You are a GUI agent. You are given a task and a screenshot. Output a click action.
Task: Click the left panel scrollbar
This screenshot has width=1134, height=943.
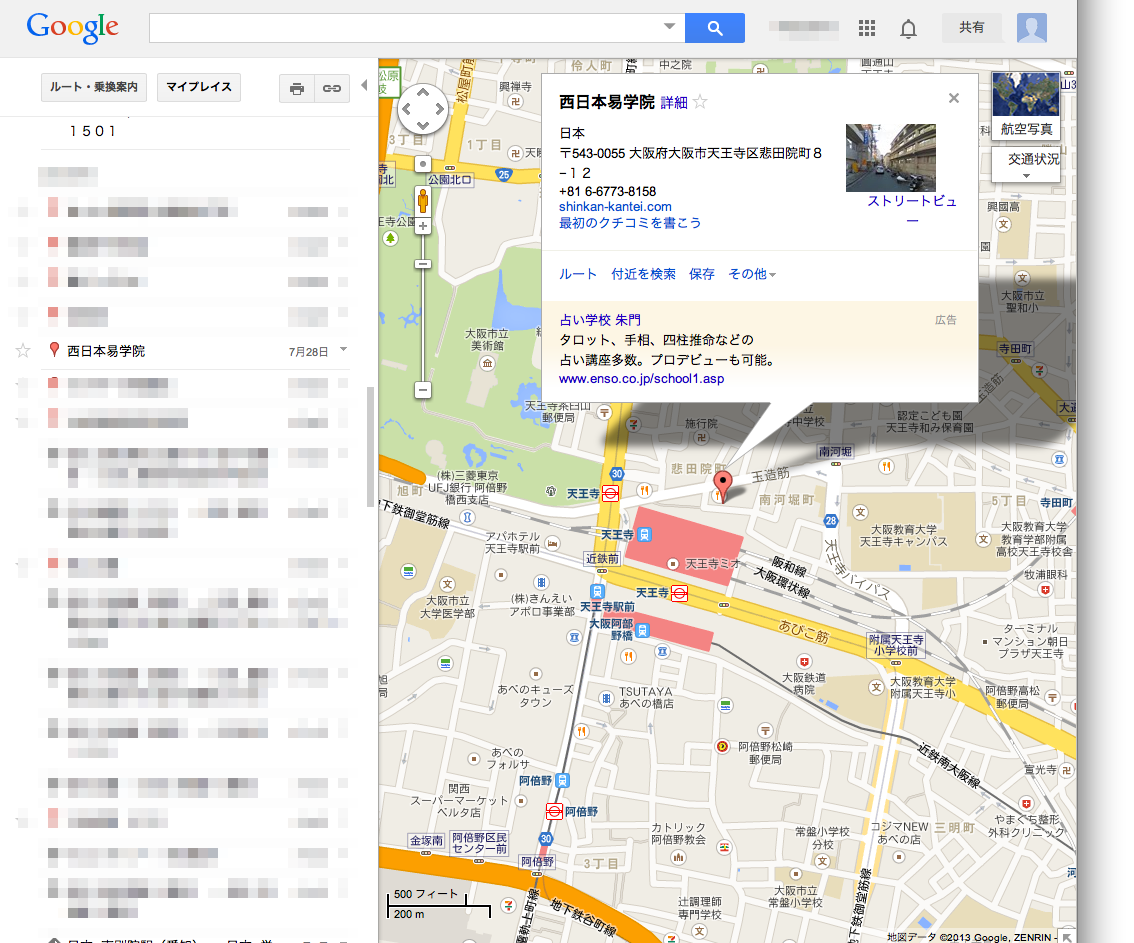370,447
